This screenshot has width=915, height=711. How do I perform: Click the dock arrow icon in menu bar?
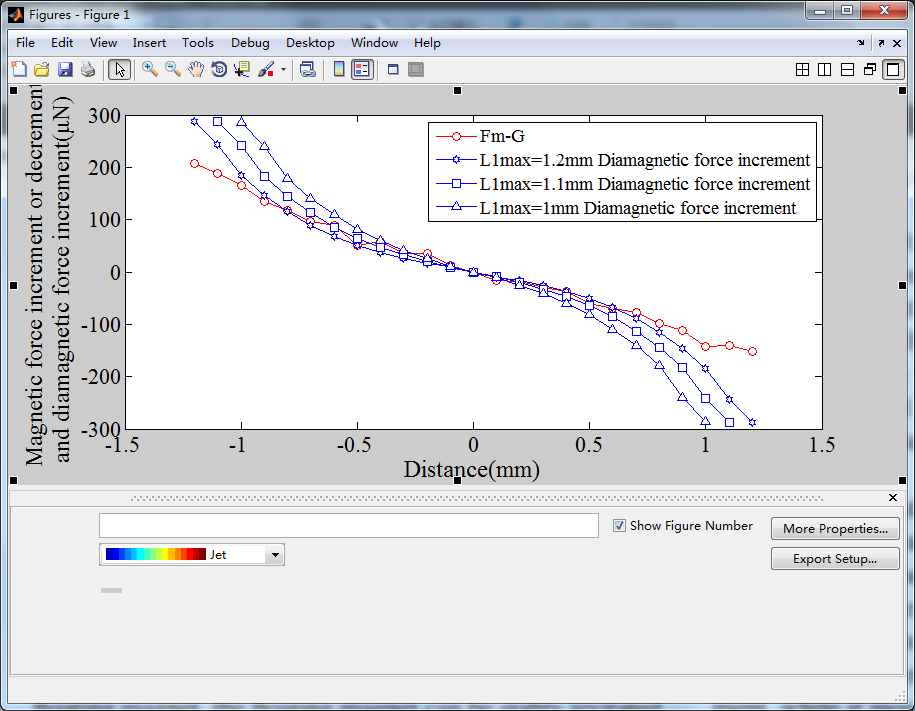861,43
